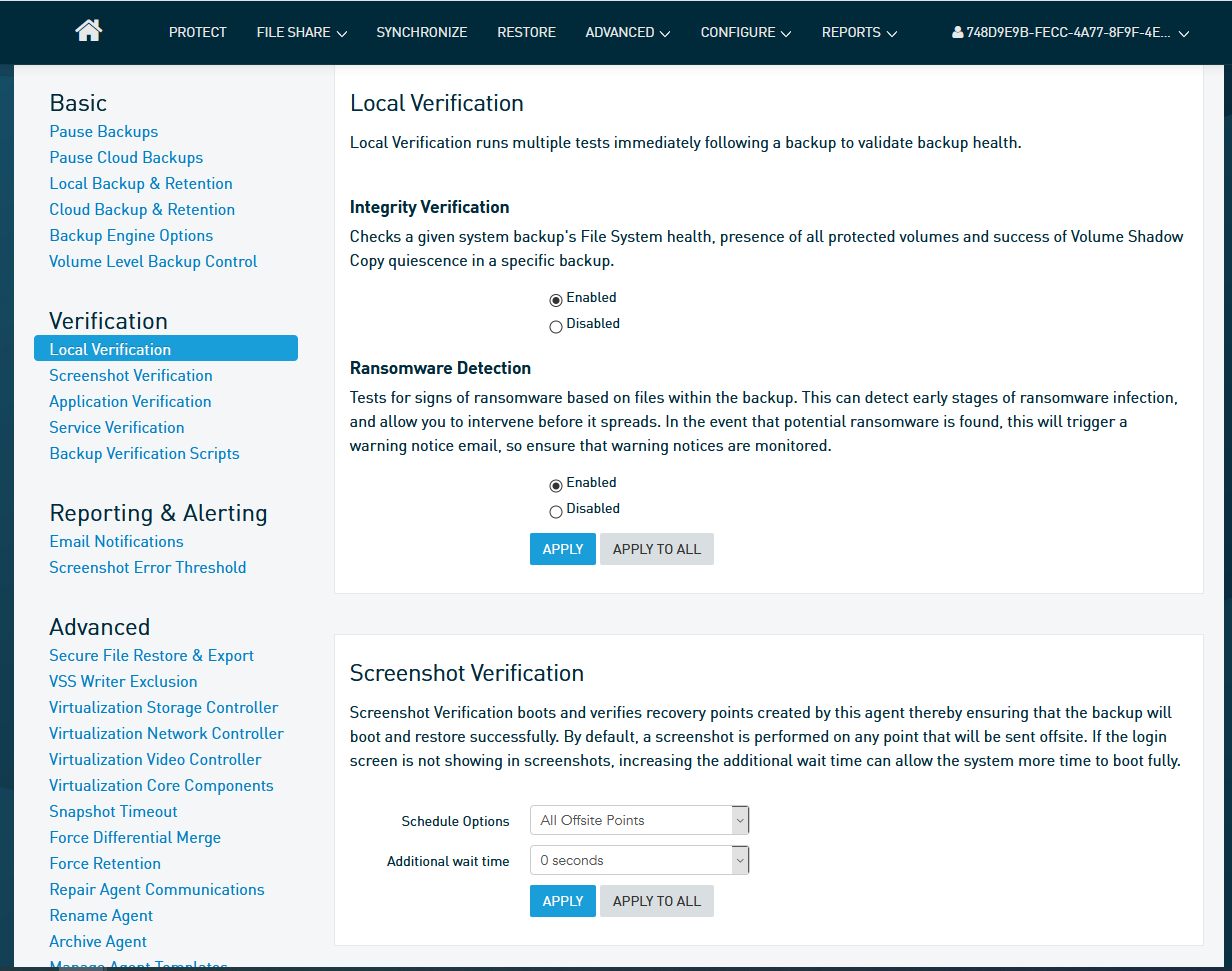Screen dimensions: 1232x971
Task: Open Service Verification sidebar link
Action: 117,427
